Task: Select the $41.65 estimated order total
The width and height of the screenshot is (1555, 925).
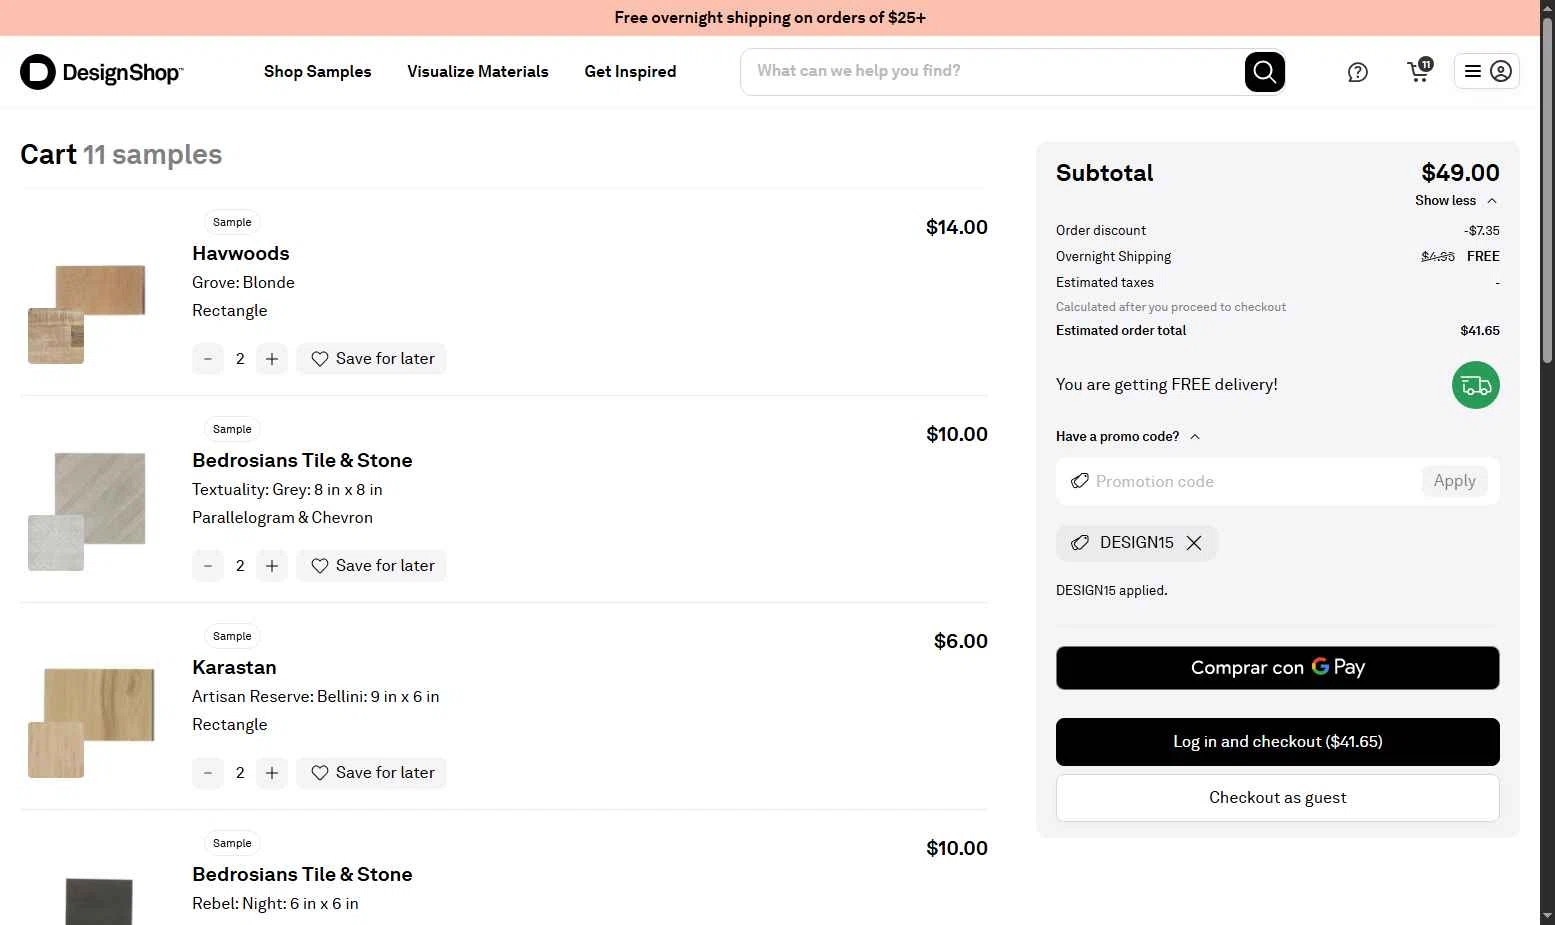Action: pyautogui.click(x=1480, y=330)
